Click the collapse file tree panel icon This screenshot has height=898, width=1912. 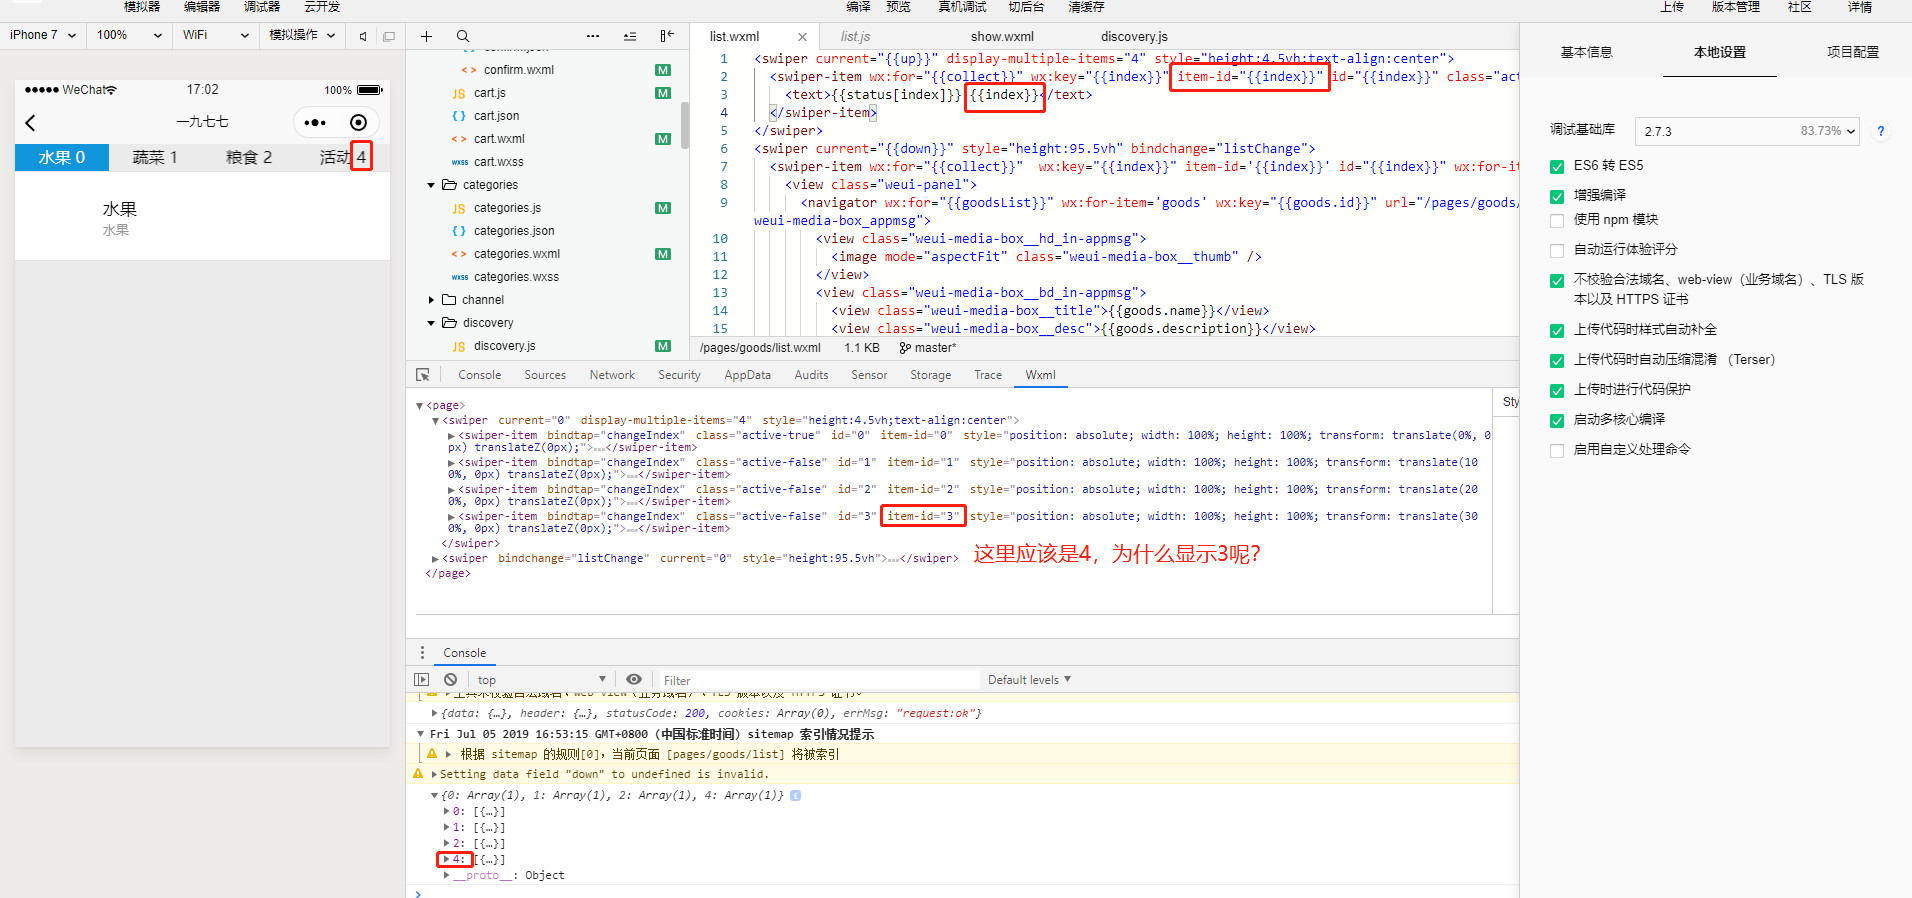pyautogui.click(x=666, y=36)
